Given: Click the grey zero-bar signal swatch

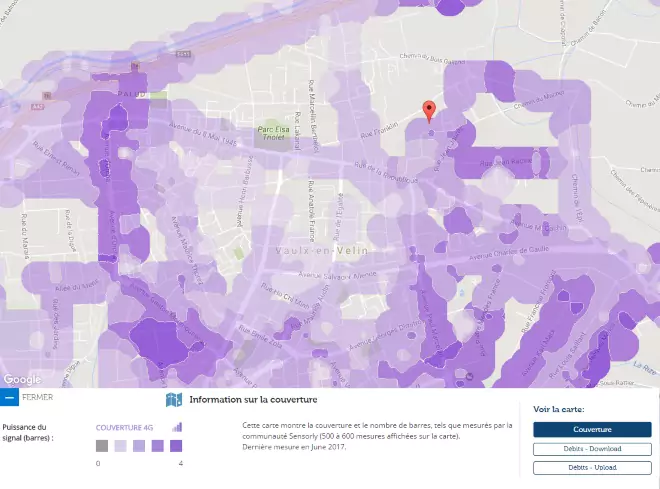Looking at the screenshot, I should (x=102, y=446).
